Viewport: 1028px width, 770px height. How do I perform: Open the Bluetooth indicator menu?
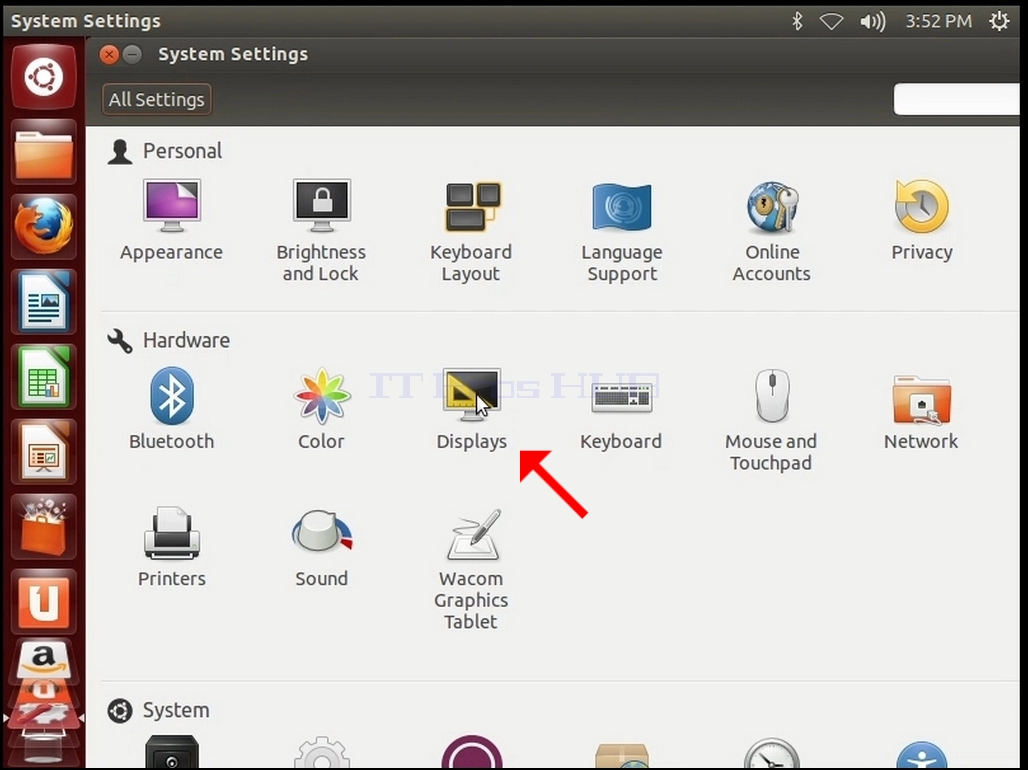(x=797, y=21)
